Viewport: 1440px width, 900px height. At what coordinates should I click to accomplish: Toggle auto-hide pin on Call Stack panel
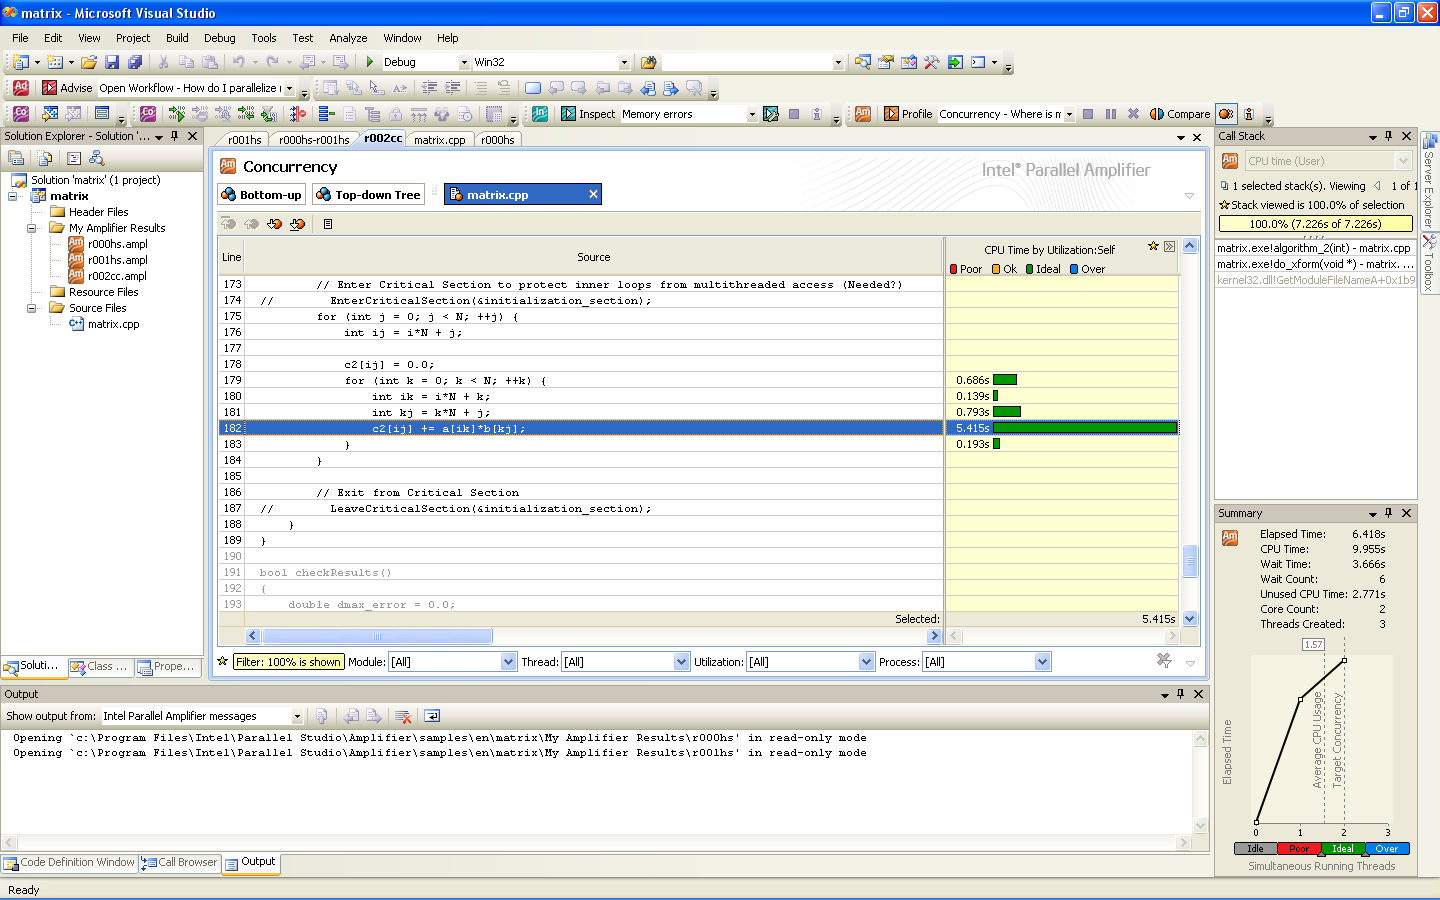[x=1388, y=136]
